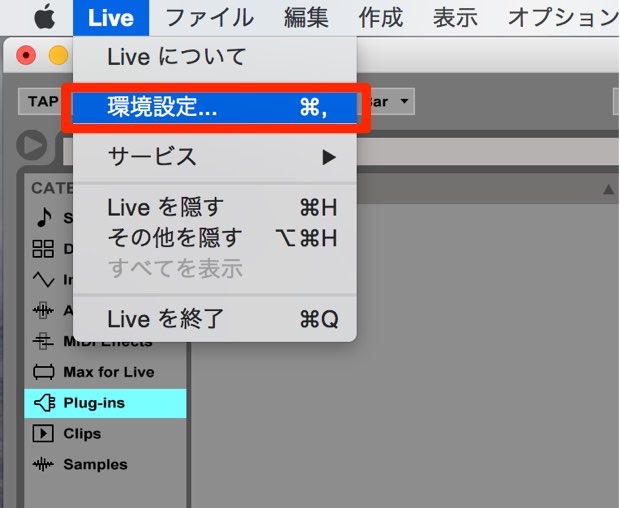620x508 pixels.
Task: Click the round play preview button
Action: pyautogui.click(x=32, y=145)
